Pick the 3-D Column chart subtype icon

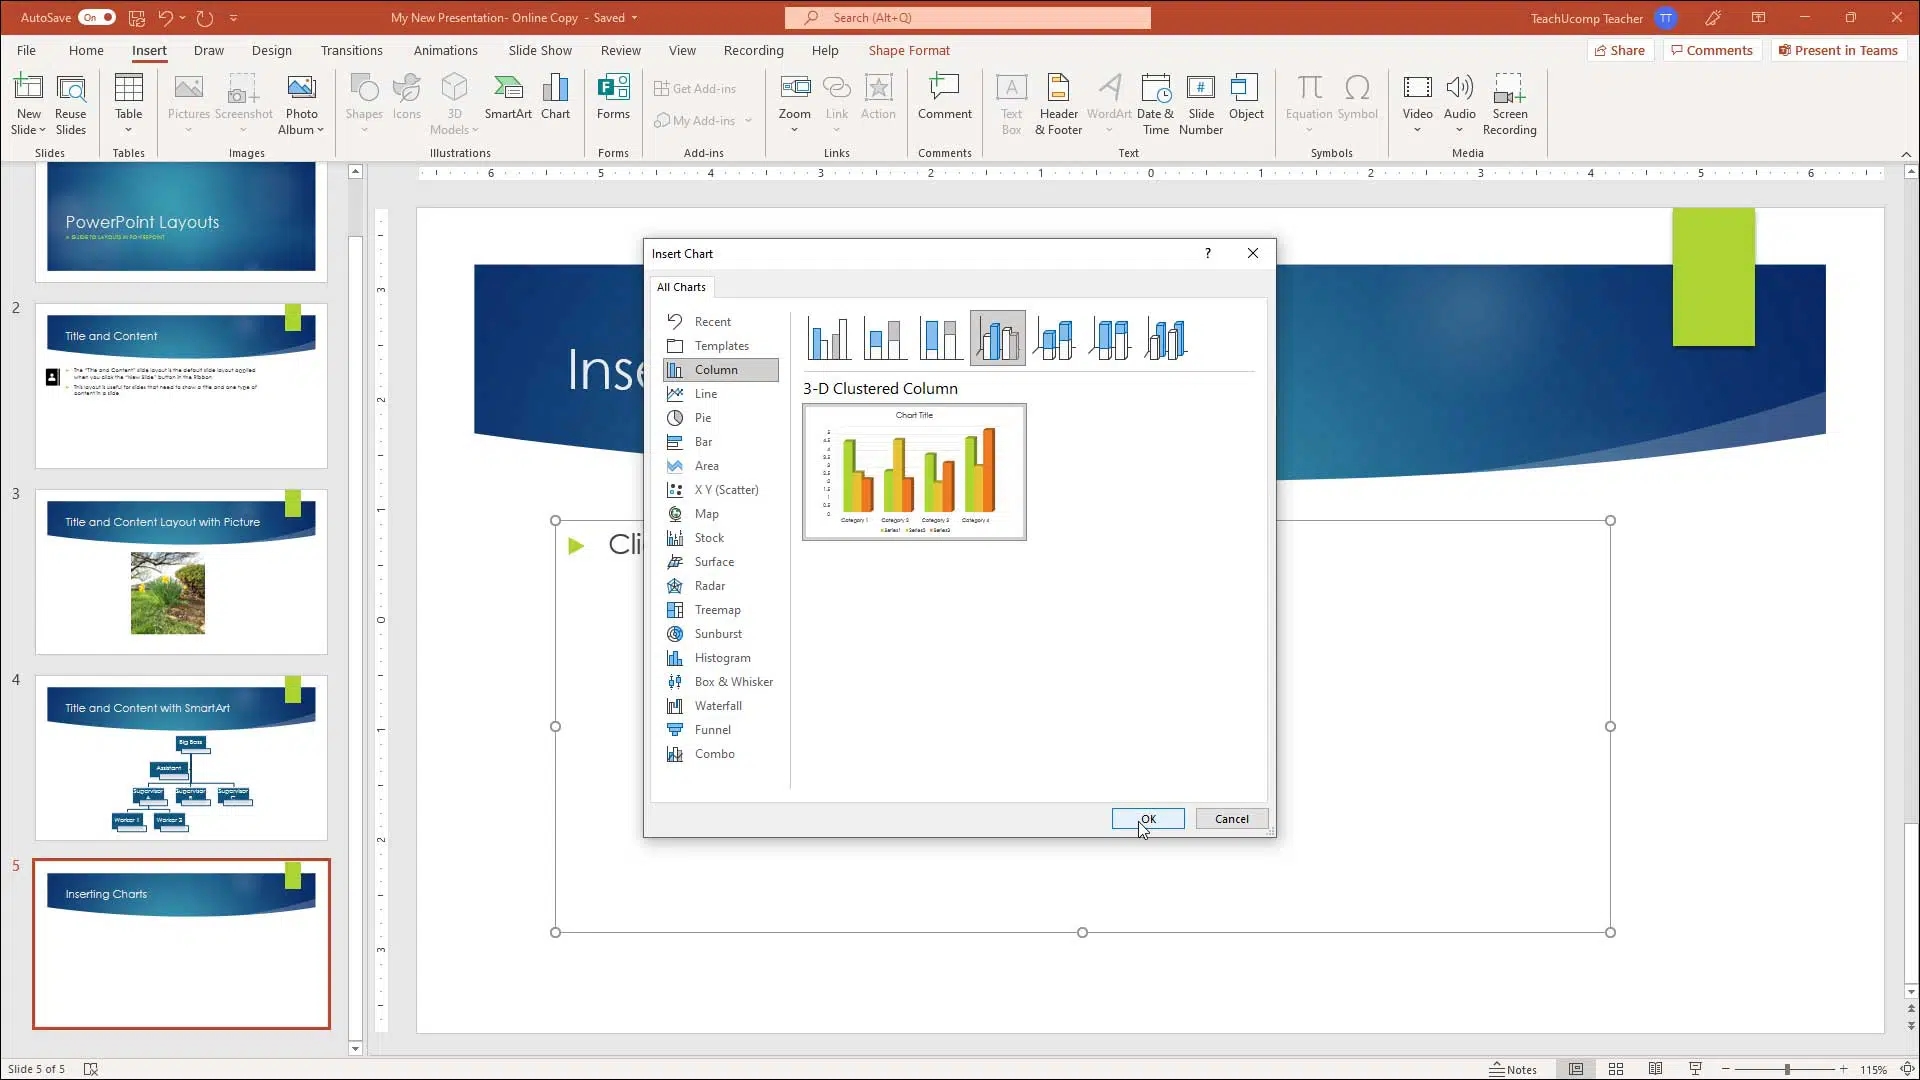pos(1165,339)
